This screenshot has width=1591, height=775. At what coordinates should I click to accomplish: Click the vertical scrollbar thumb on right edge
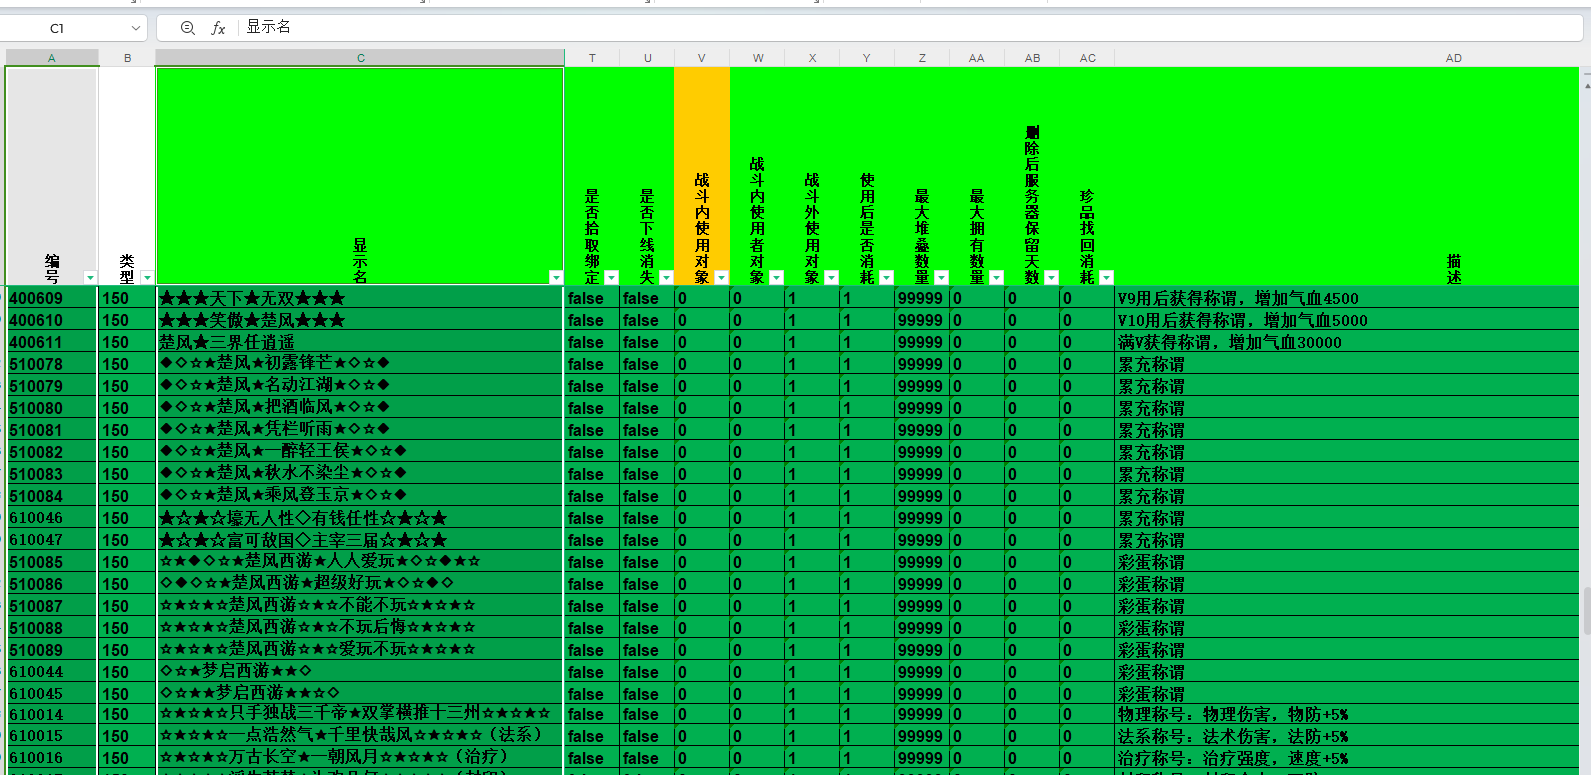pos(1586,610)
